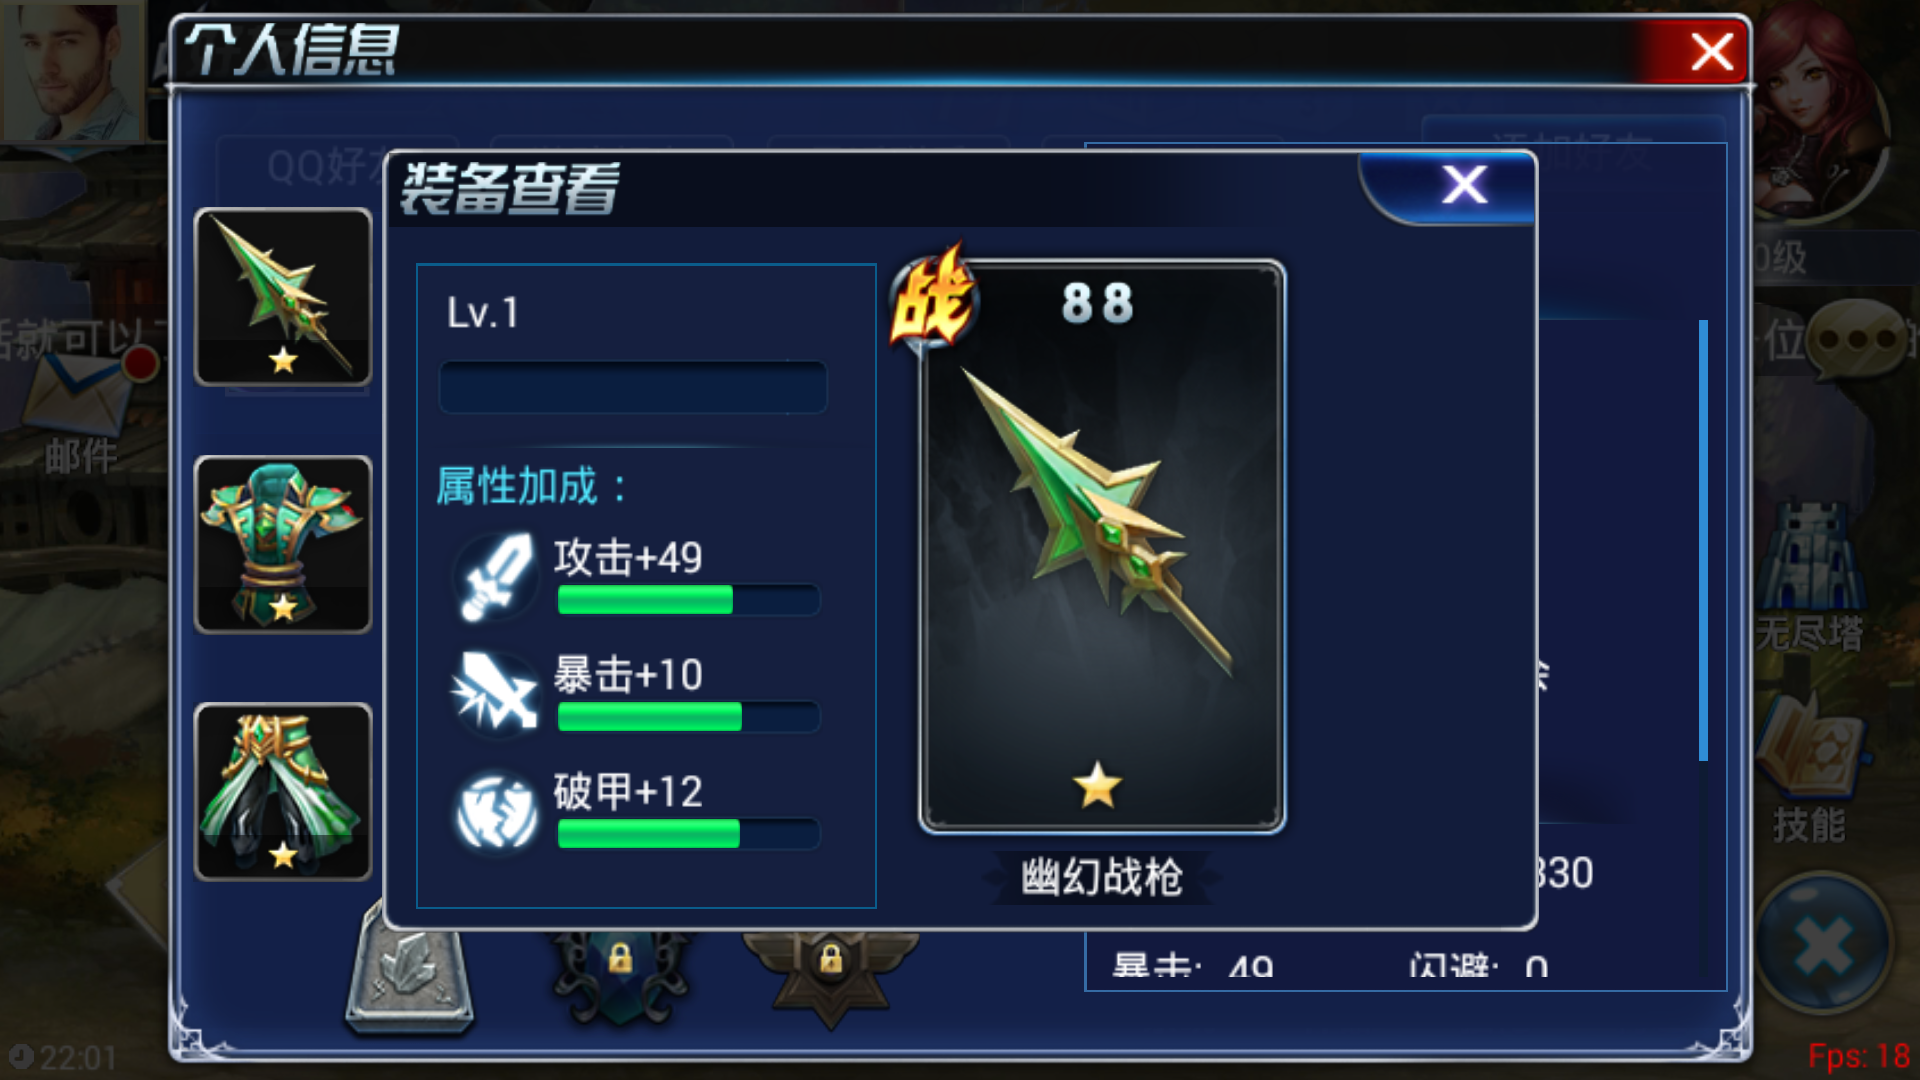Click the blue scrollbar on right panel
The width and height of the screenshot is (1920, 1080).
pos(1703,540)
